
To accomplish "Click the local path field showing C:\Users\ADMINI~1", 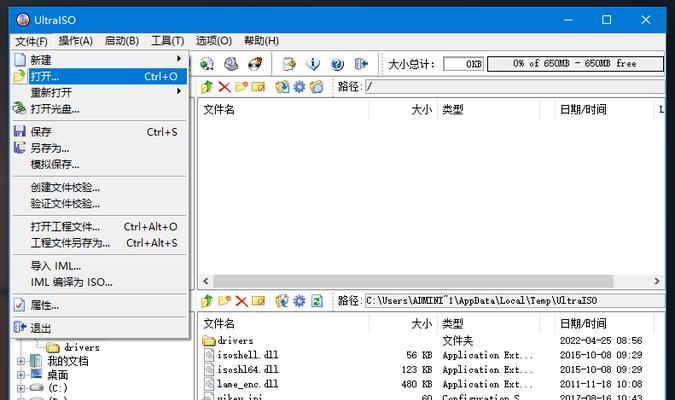I will pos(515,301).
